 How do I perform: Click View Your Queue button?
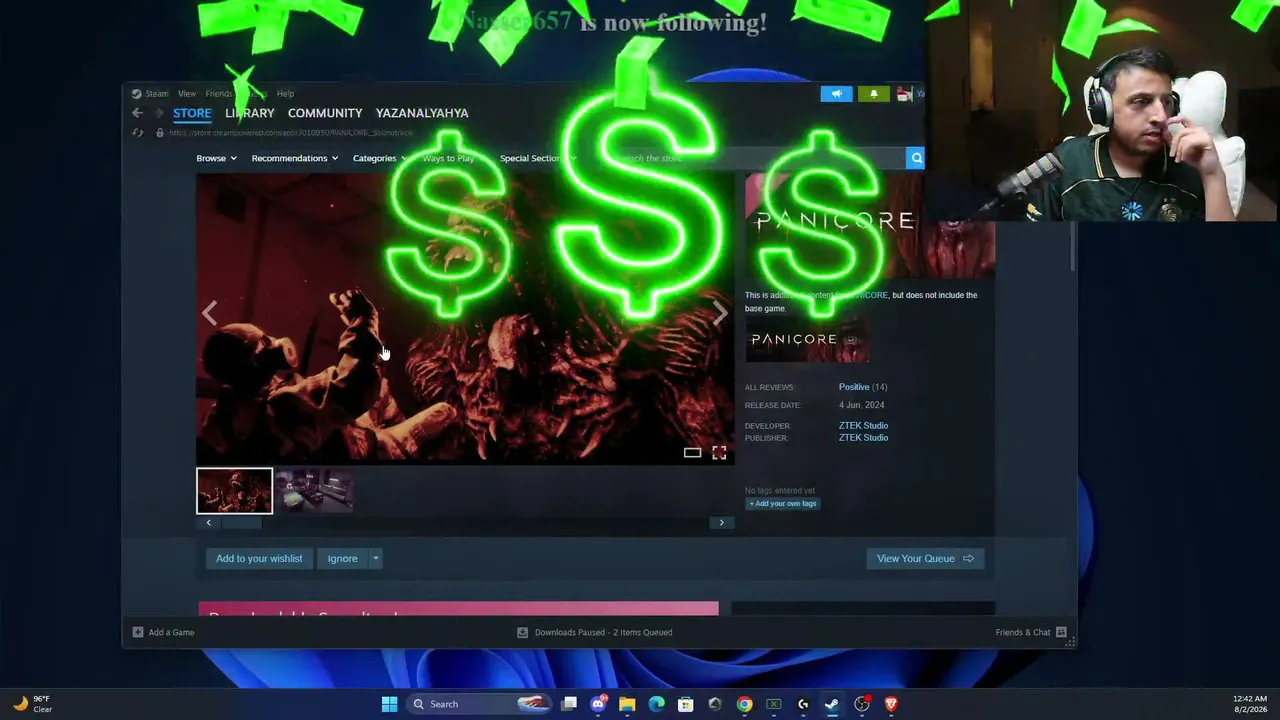click(925, 558)
